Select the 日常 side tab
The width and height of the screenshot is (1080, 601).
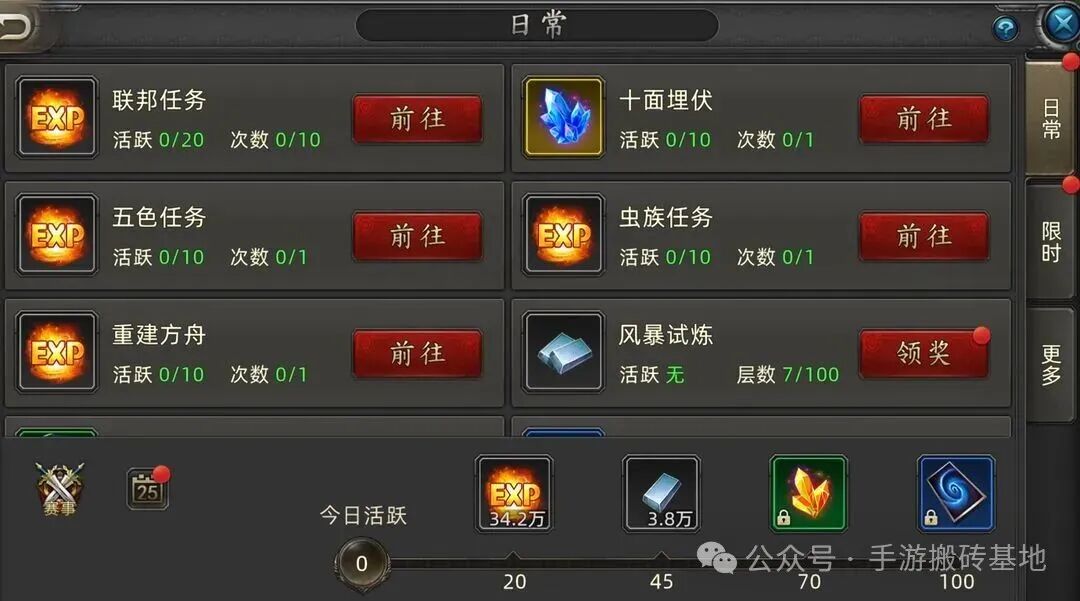coord(1050,118)
